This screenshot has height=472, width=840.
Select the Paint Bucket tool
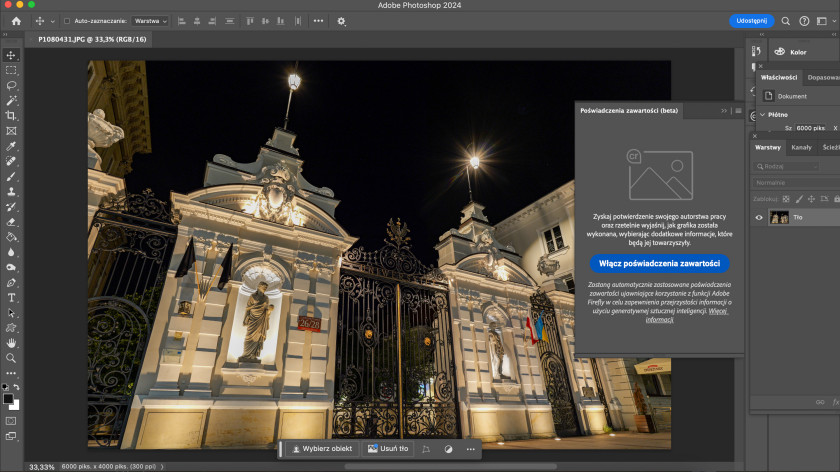[x=11, y=237]
